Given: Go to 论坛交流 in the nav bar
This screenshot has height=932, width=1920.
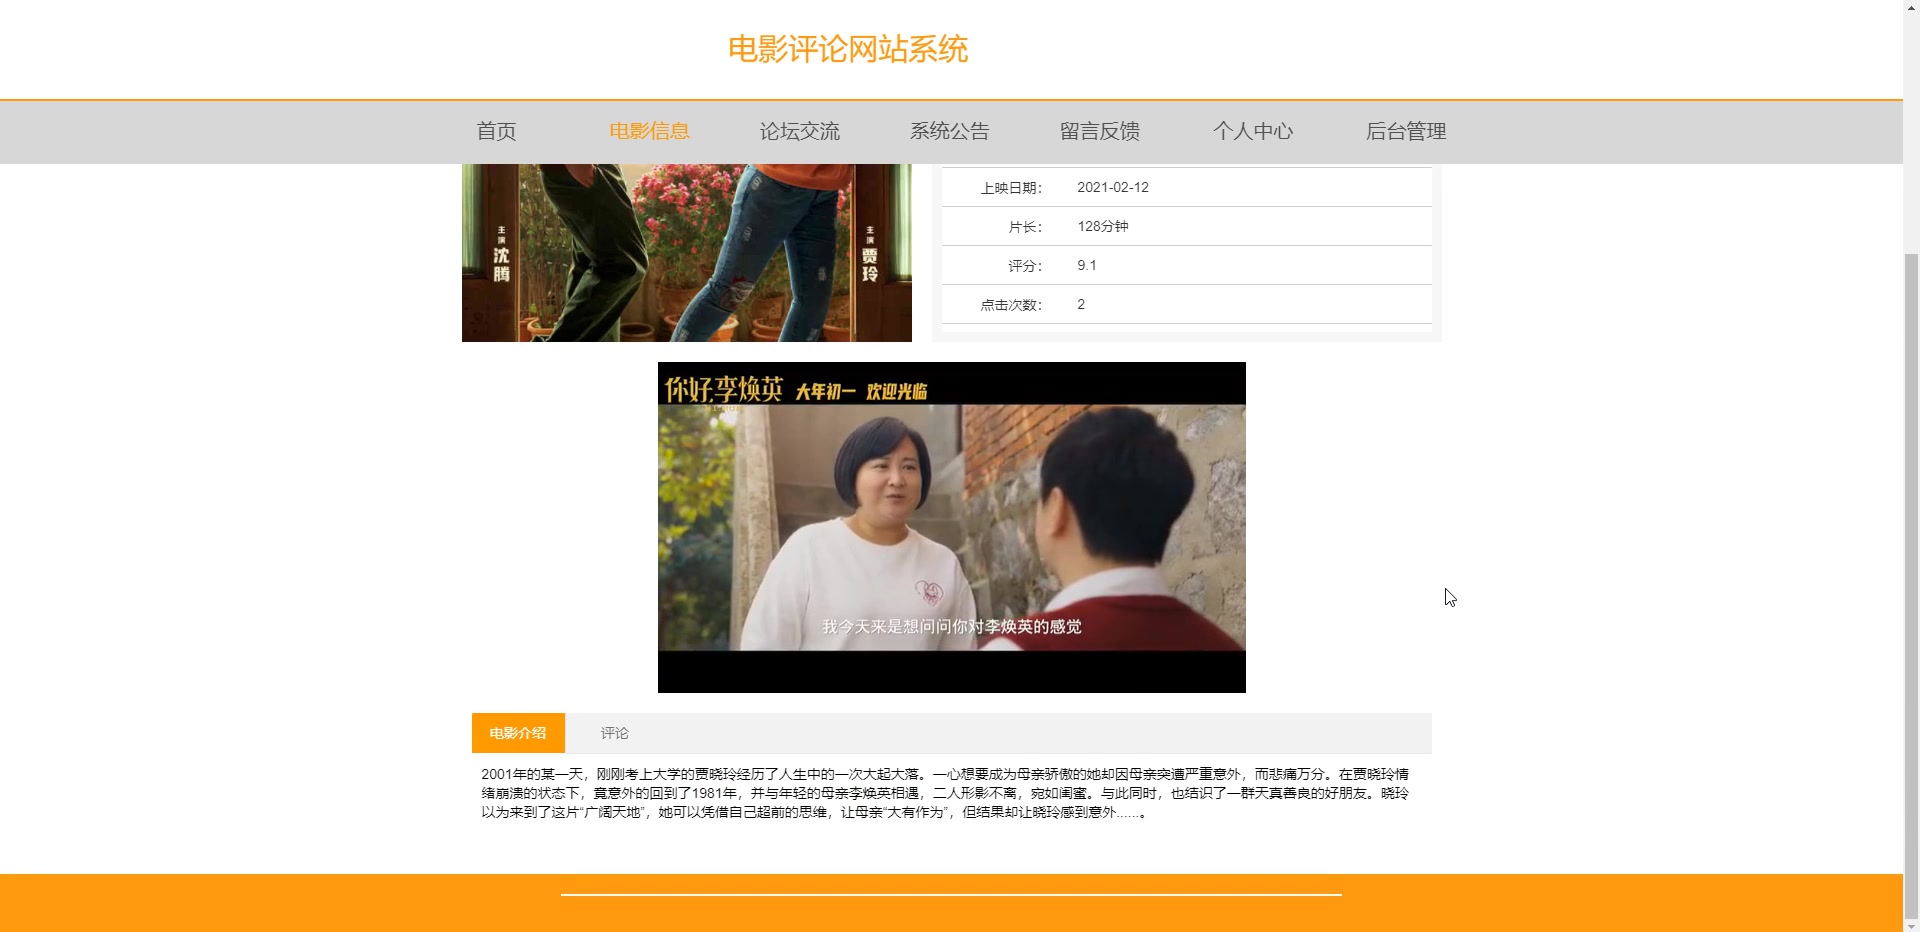Looking at the screenshot, I should coord(799,131).
